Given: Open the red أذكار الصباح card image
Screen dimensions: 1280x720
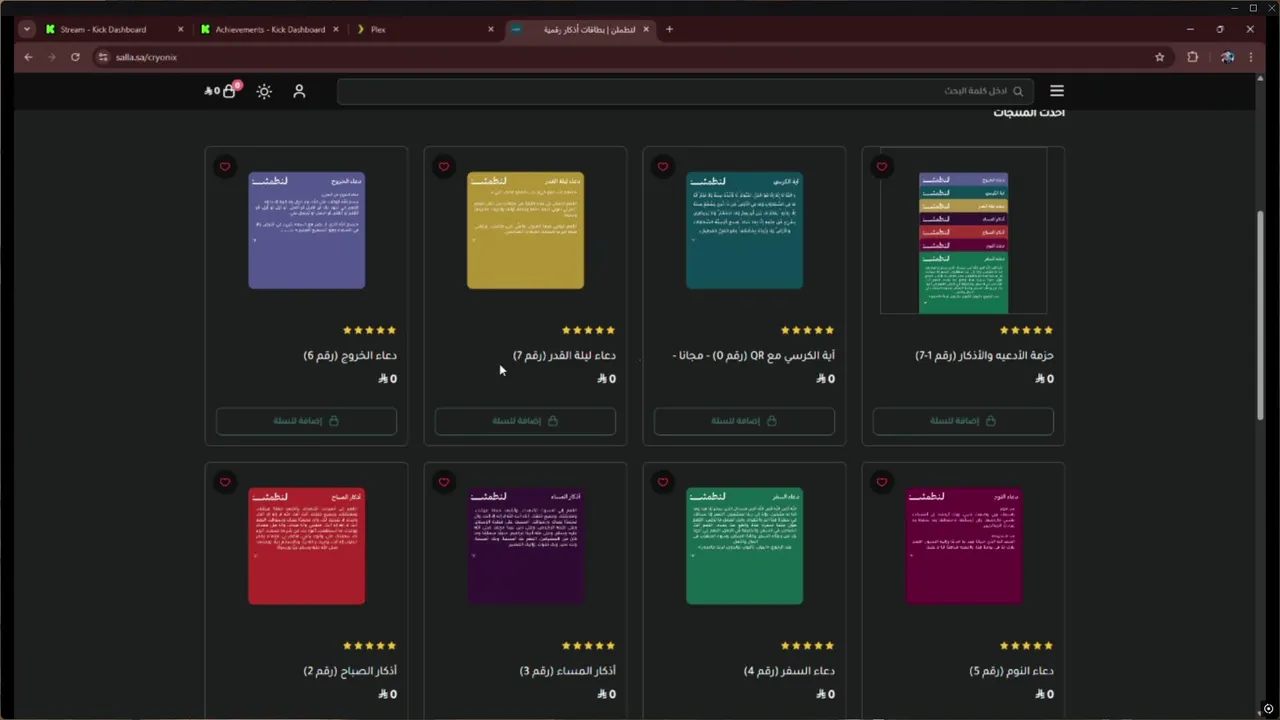Looking at the screenshot, I should click(x=306, y=546).
